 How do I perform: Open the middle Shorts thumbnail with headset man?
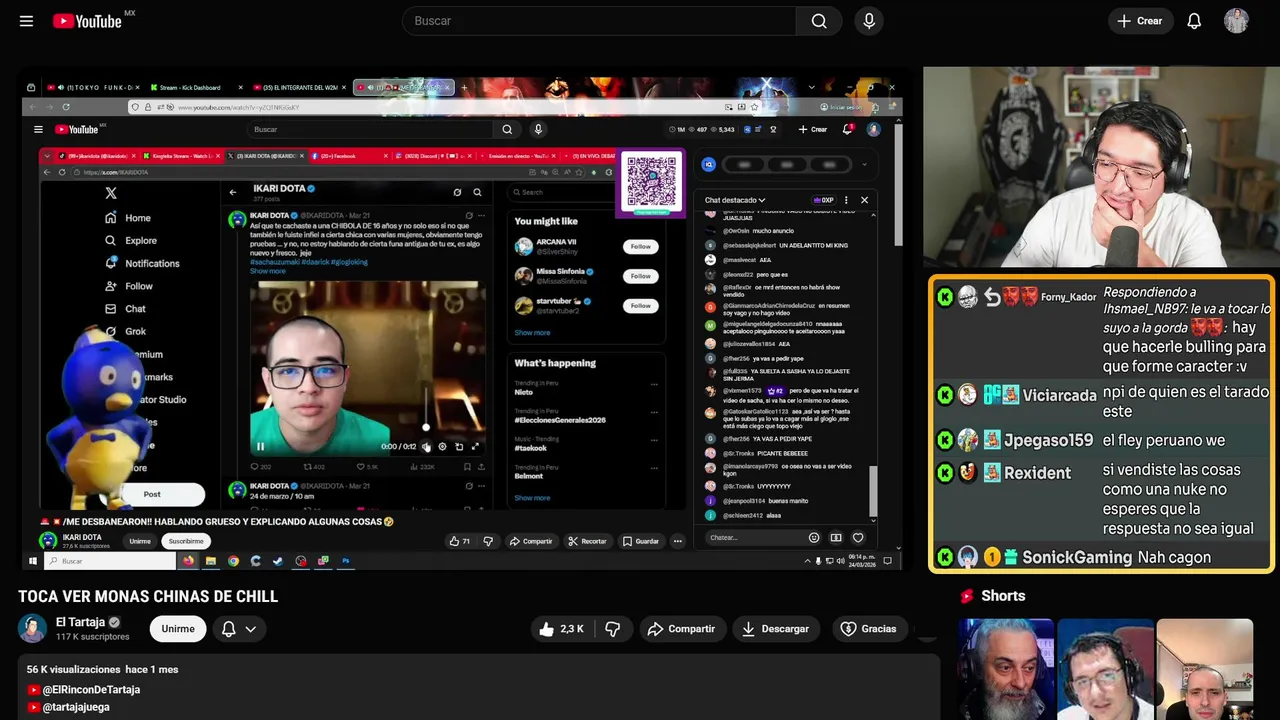tap(1105, 669)
